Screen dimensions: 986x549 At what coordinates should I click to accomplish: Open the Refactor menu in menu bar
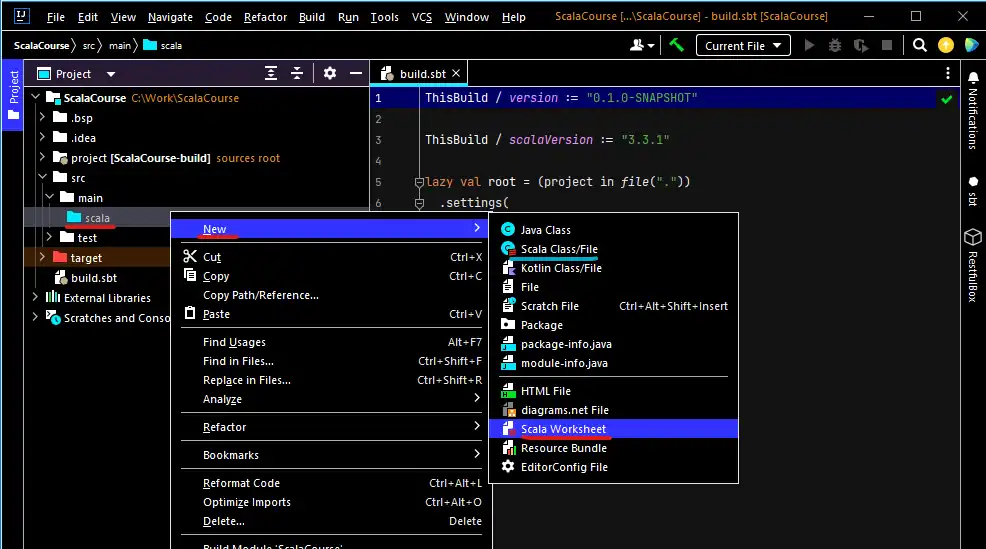pyautogui.click(x=265, y=17)
